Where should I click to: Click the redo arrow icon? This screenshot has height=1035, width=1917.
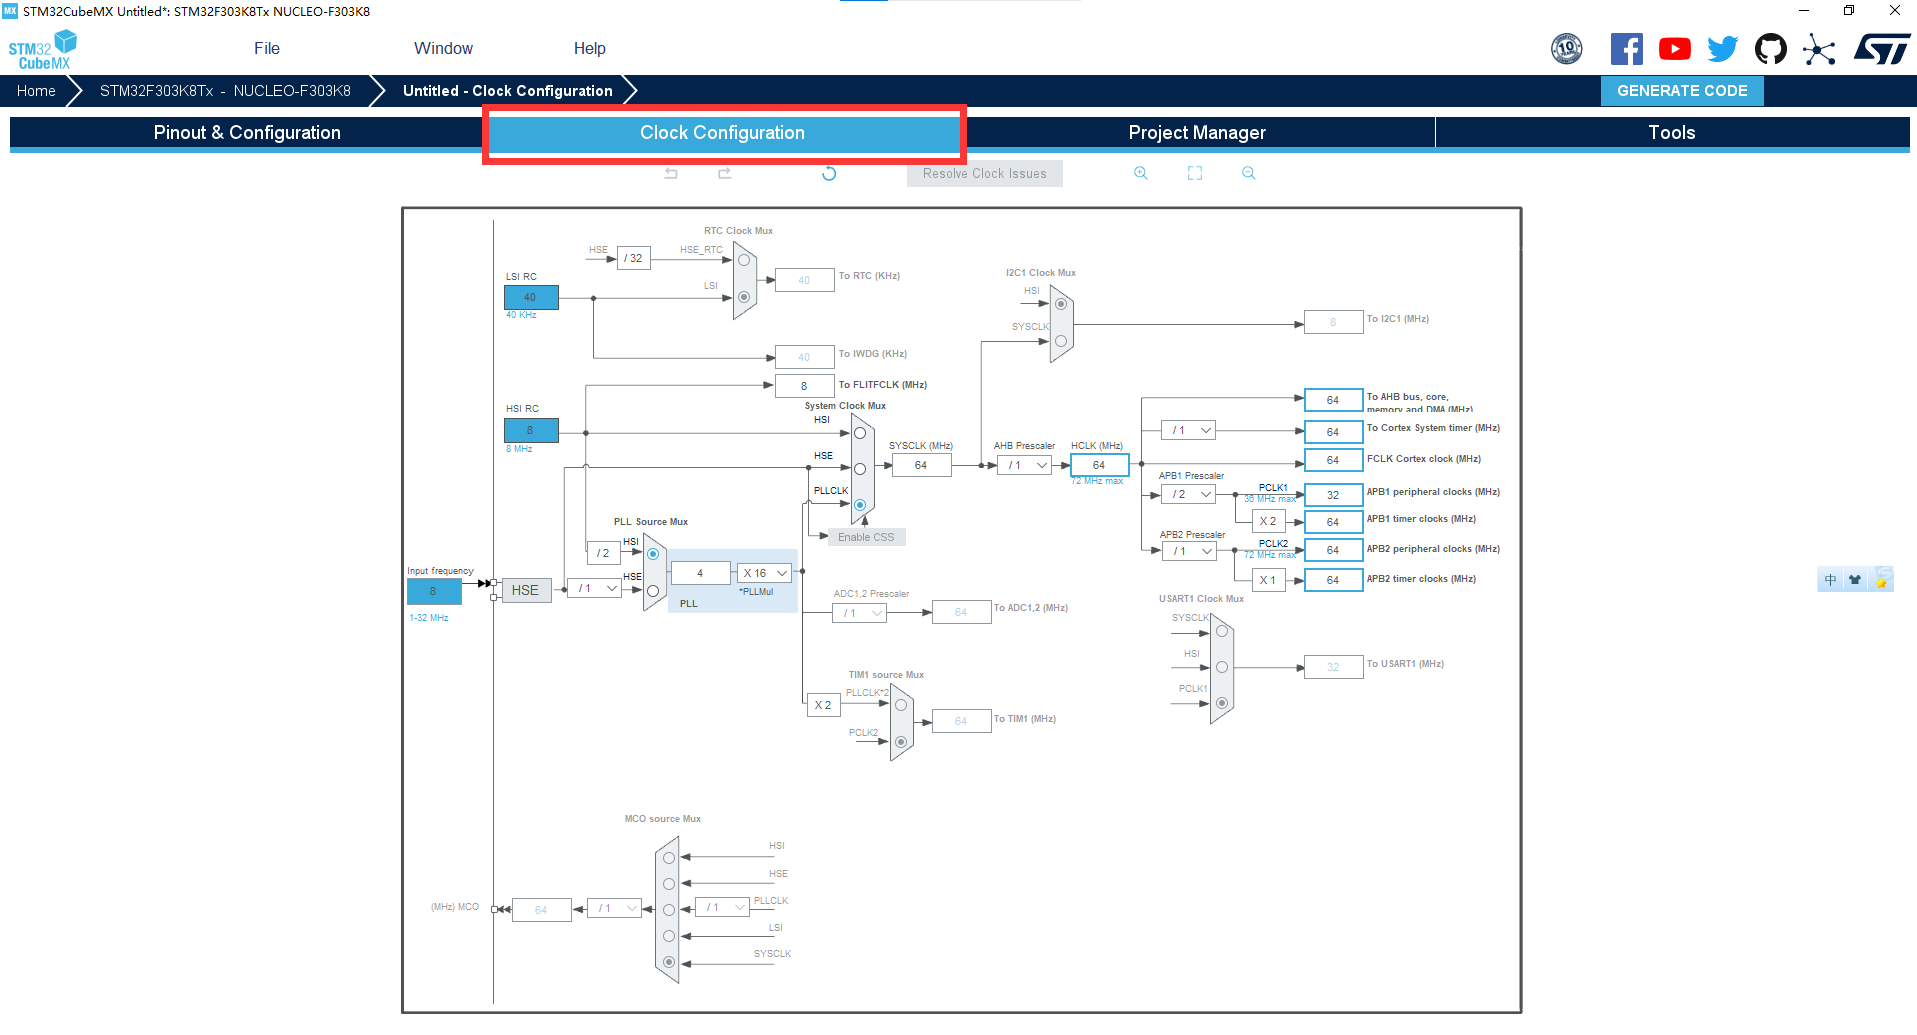coord(725,174)
